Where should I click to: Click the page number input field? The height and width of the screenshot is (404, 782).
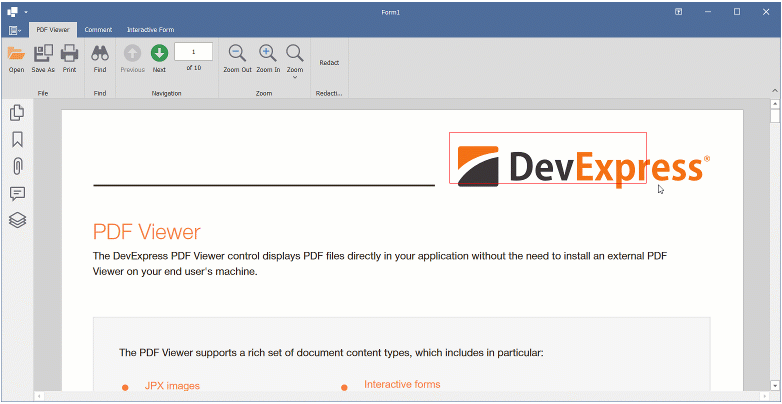tap(193, 51)
